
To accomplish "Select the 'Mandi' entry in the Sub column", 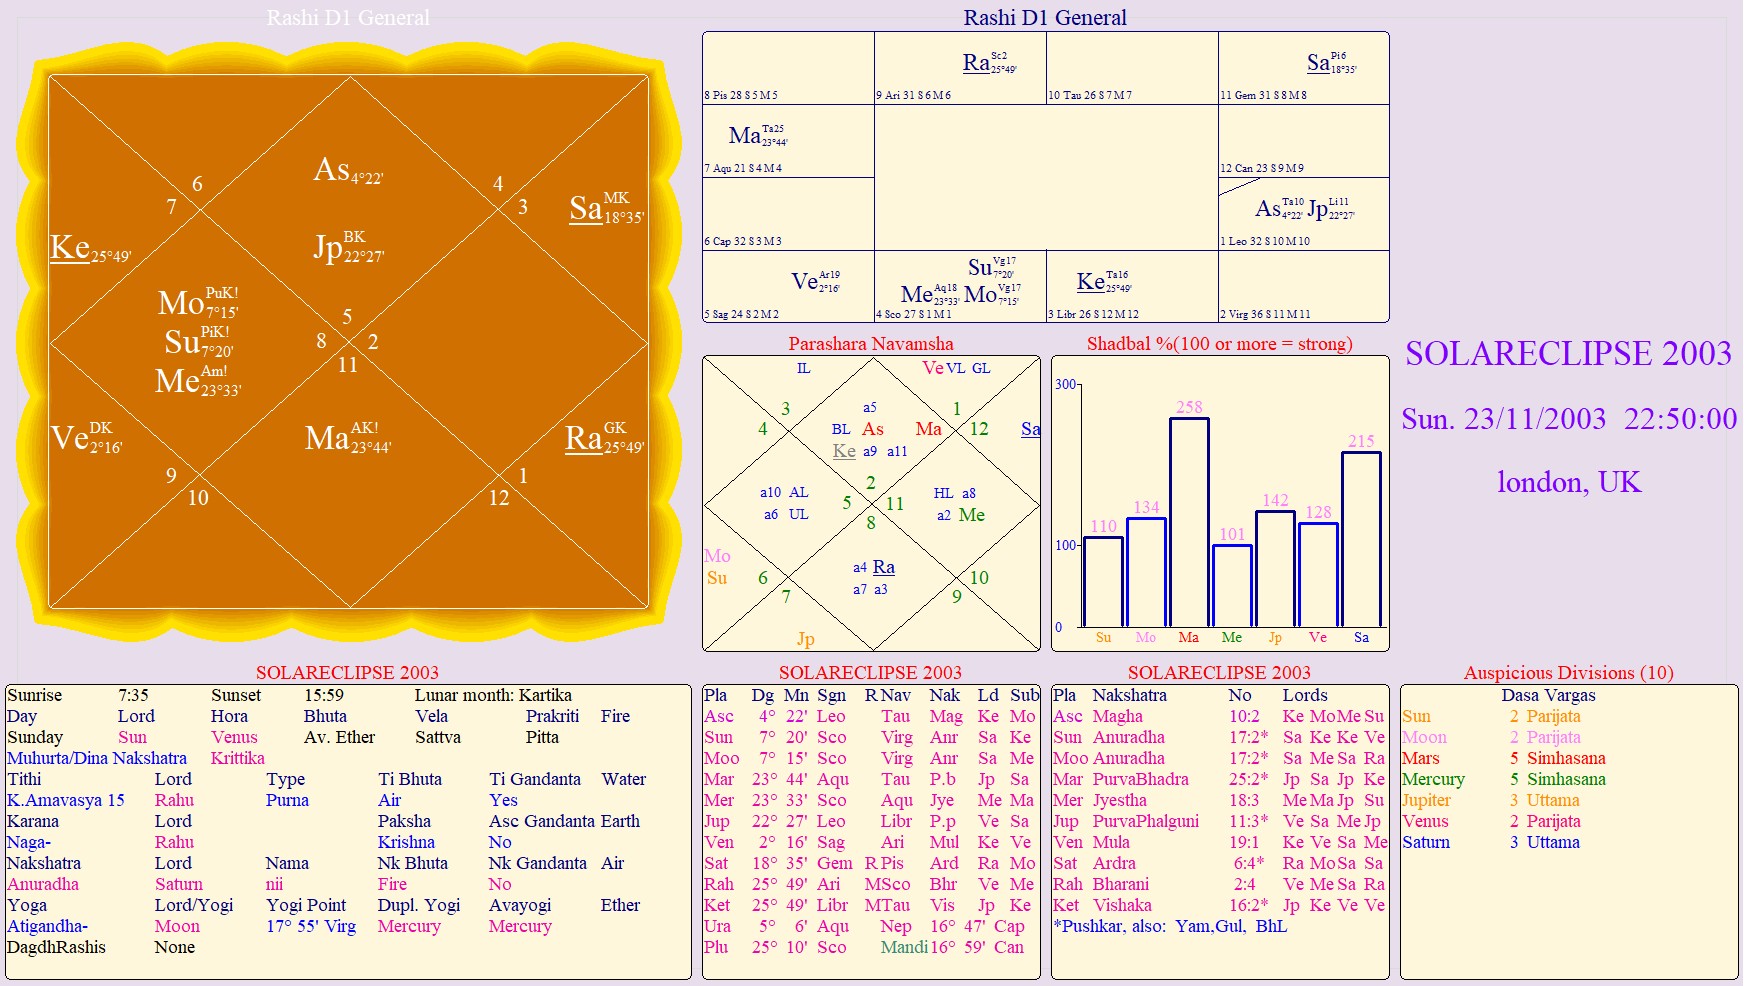I will [x=904, y=947].
